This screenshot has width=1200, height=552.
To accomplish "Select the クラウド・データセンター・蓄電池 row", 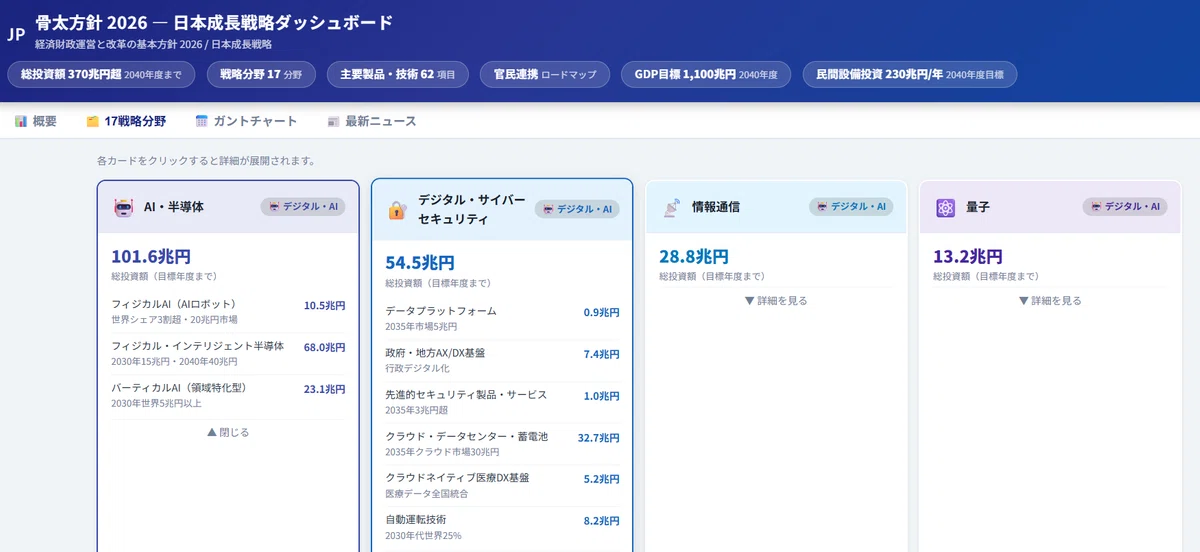I will (502, 444).
